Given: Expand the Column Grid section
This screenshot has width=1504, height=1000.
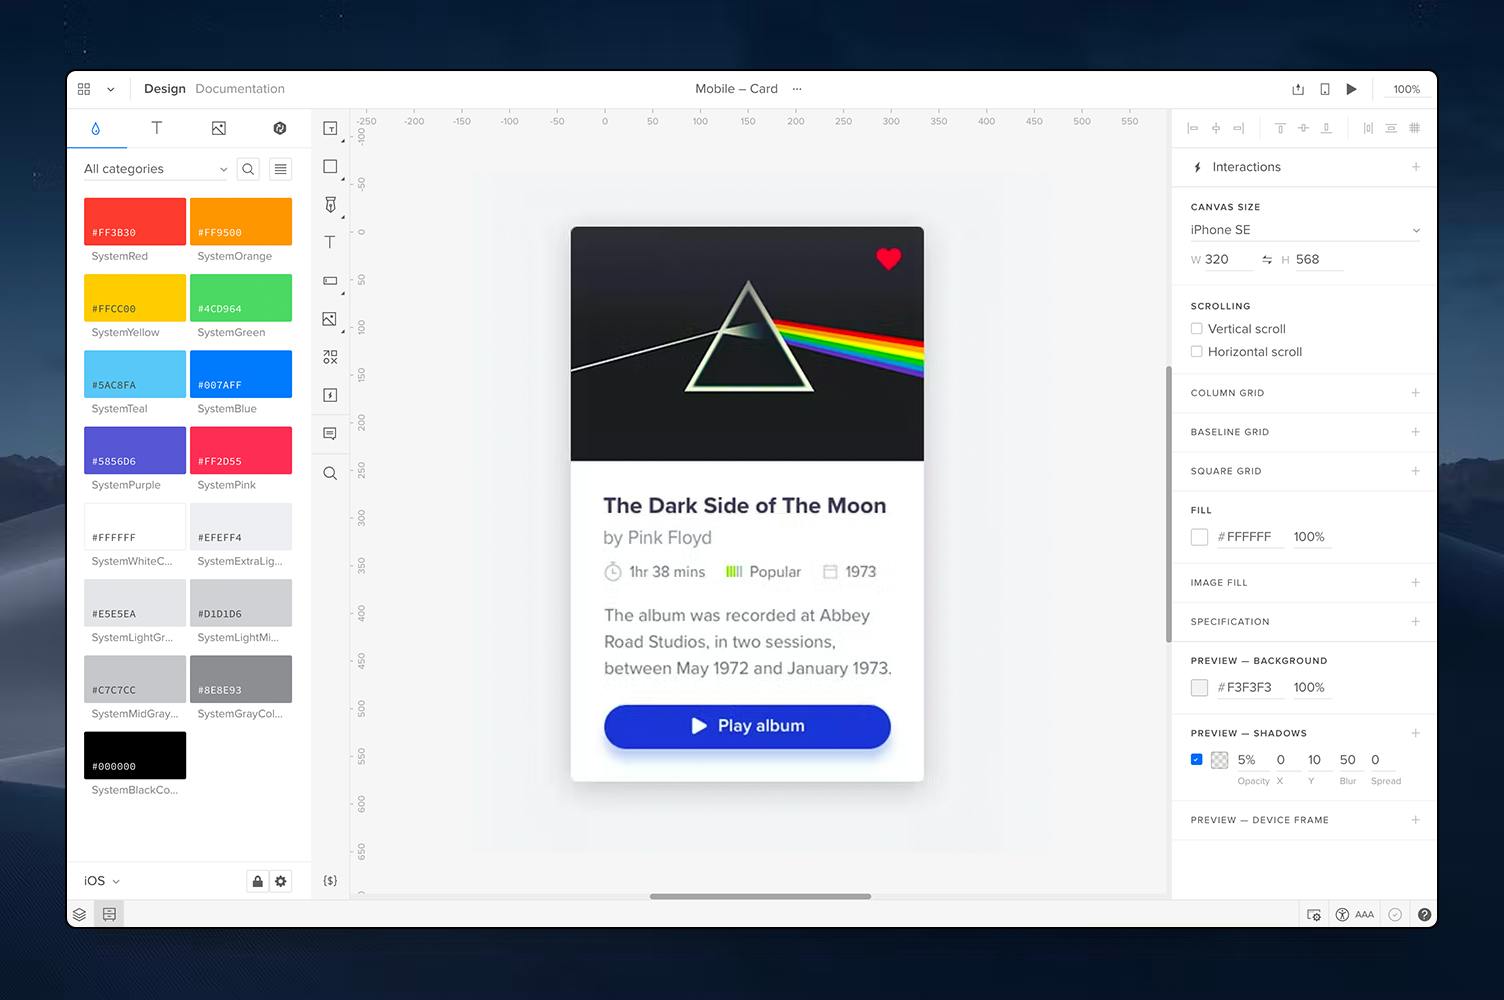Looking at the screenshot, I should pyautogui.click(x=1415, y=392).
